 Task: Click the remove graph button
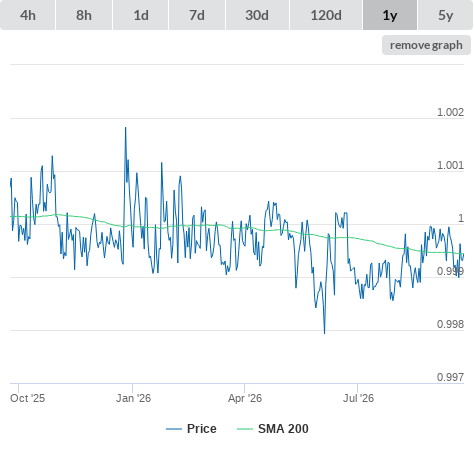pyautogui.click(x=426, y=45)
